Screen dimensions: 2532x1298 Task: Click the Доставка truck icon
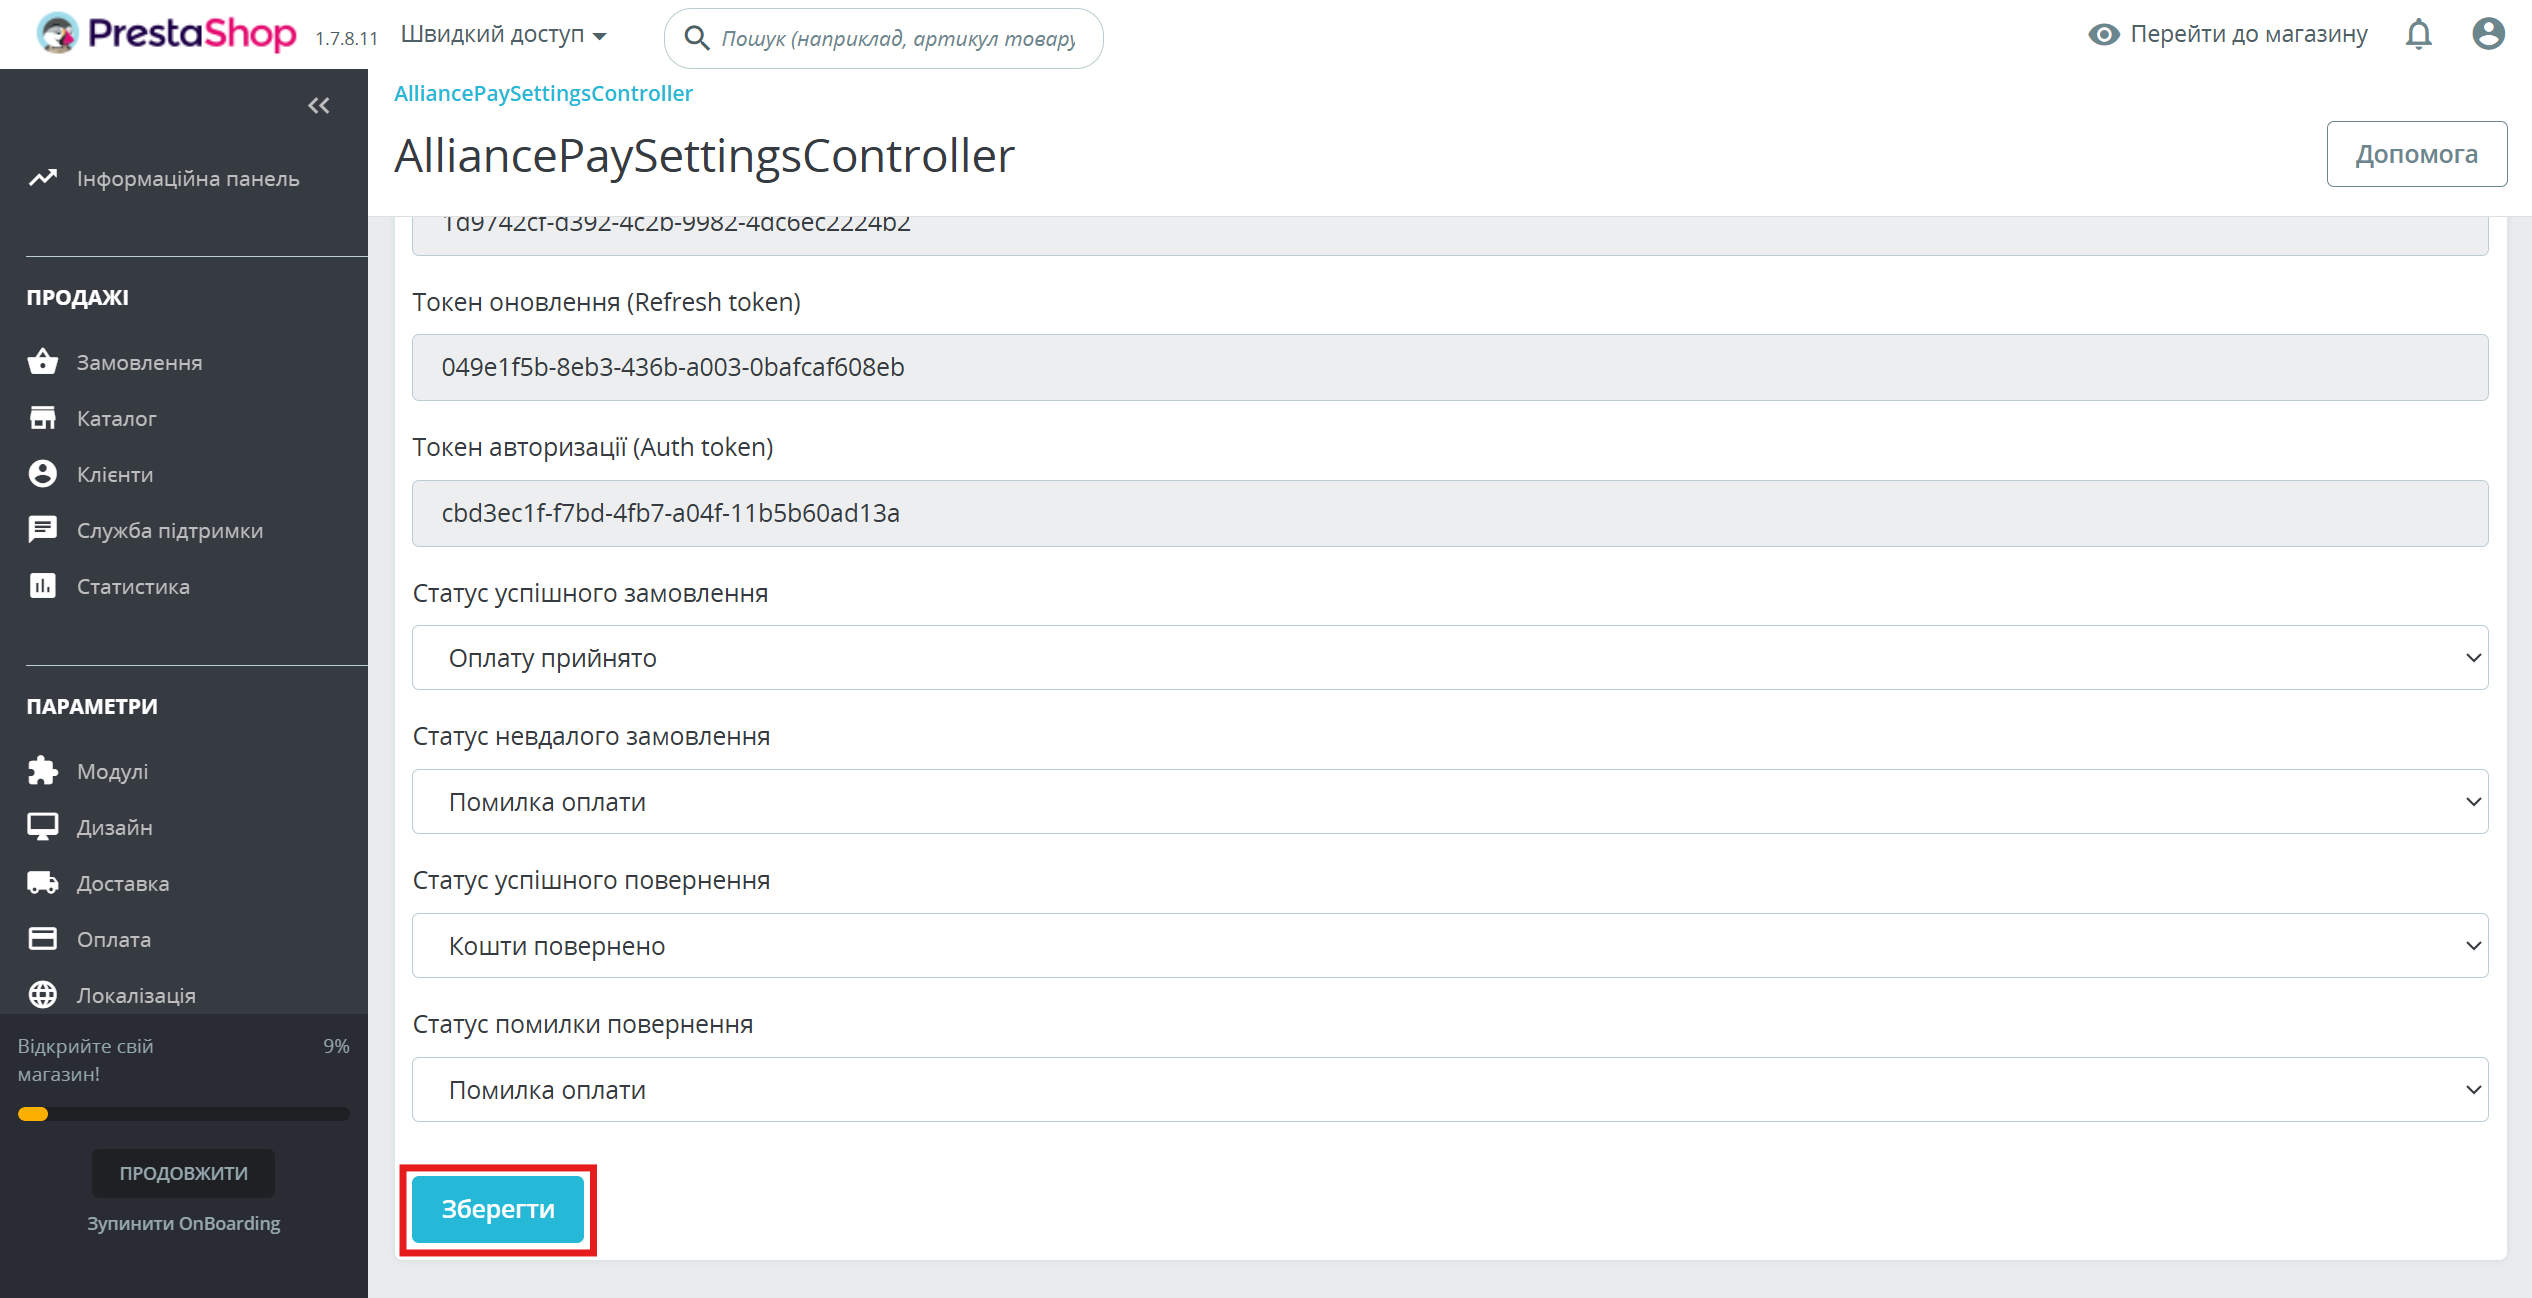pyautogui.click(x=42, y=883)
